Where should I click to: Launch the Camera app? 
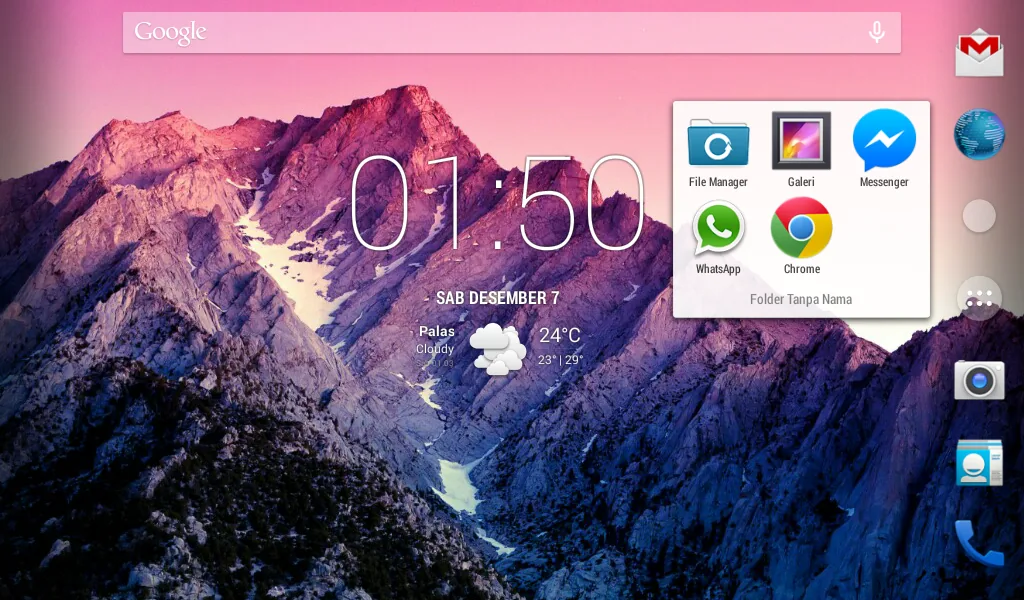pyautogui.click(x=979, y=380)
